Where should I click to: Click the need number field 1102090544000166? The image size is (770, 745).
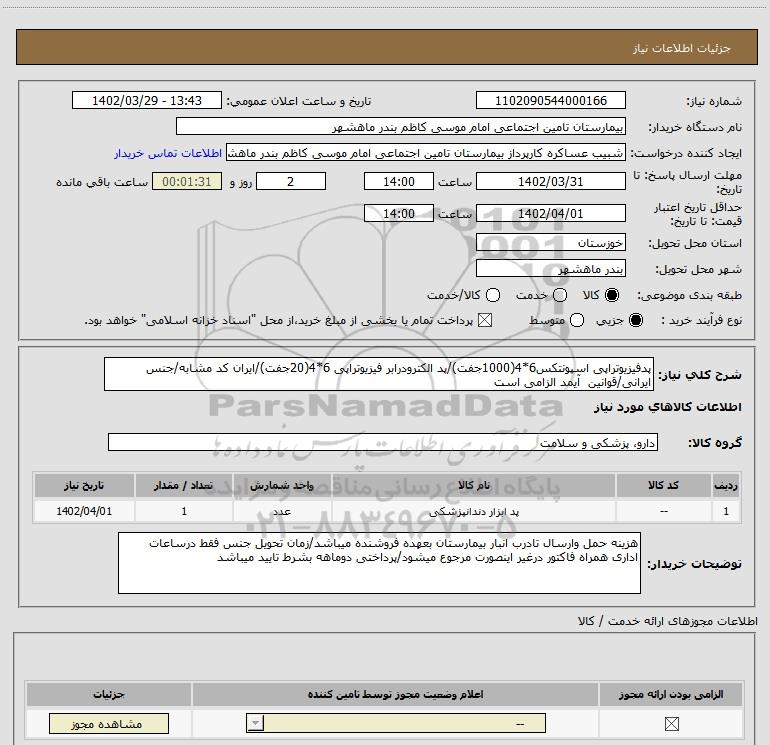click(550, 101)
